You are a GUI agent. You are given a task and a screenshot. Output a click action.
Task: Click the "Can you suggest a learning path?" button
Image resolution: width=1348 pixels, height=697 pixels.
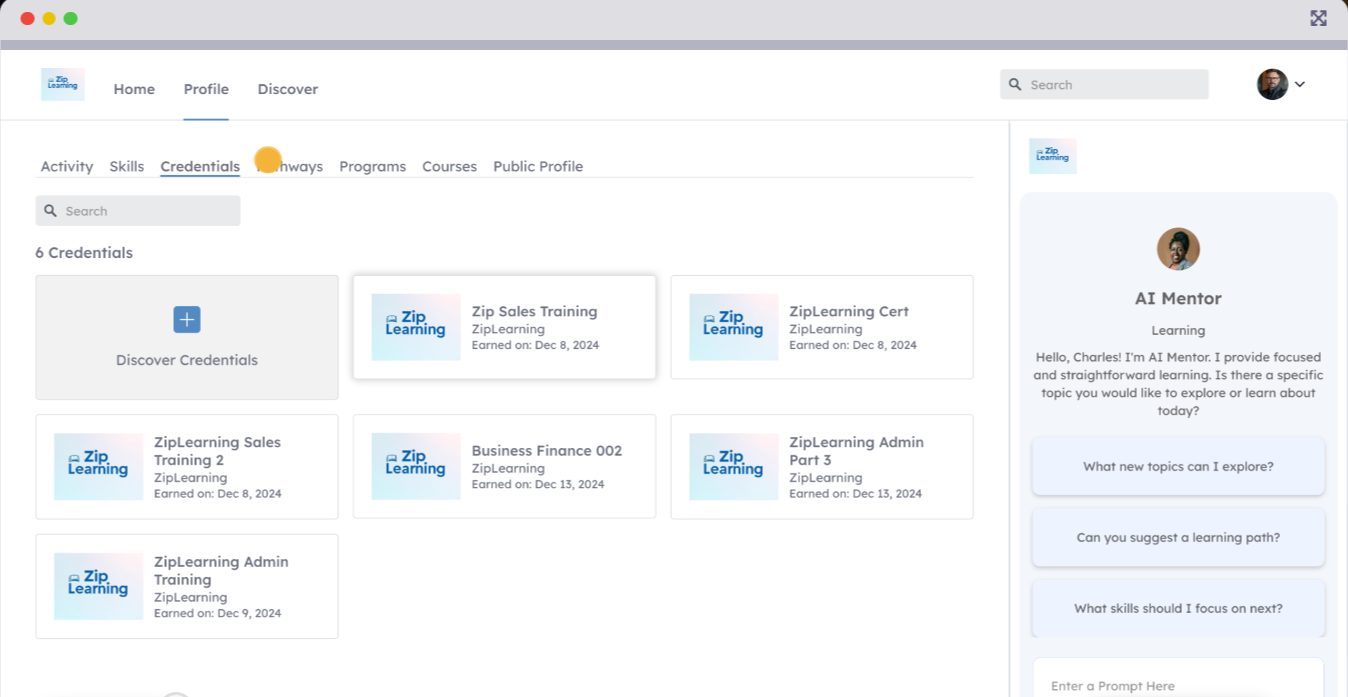click(1178, 537)
